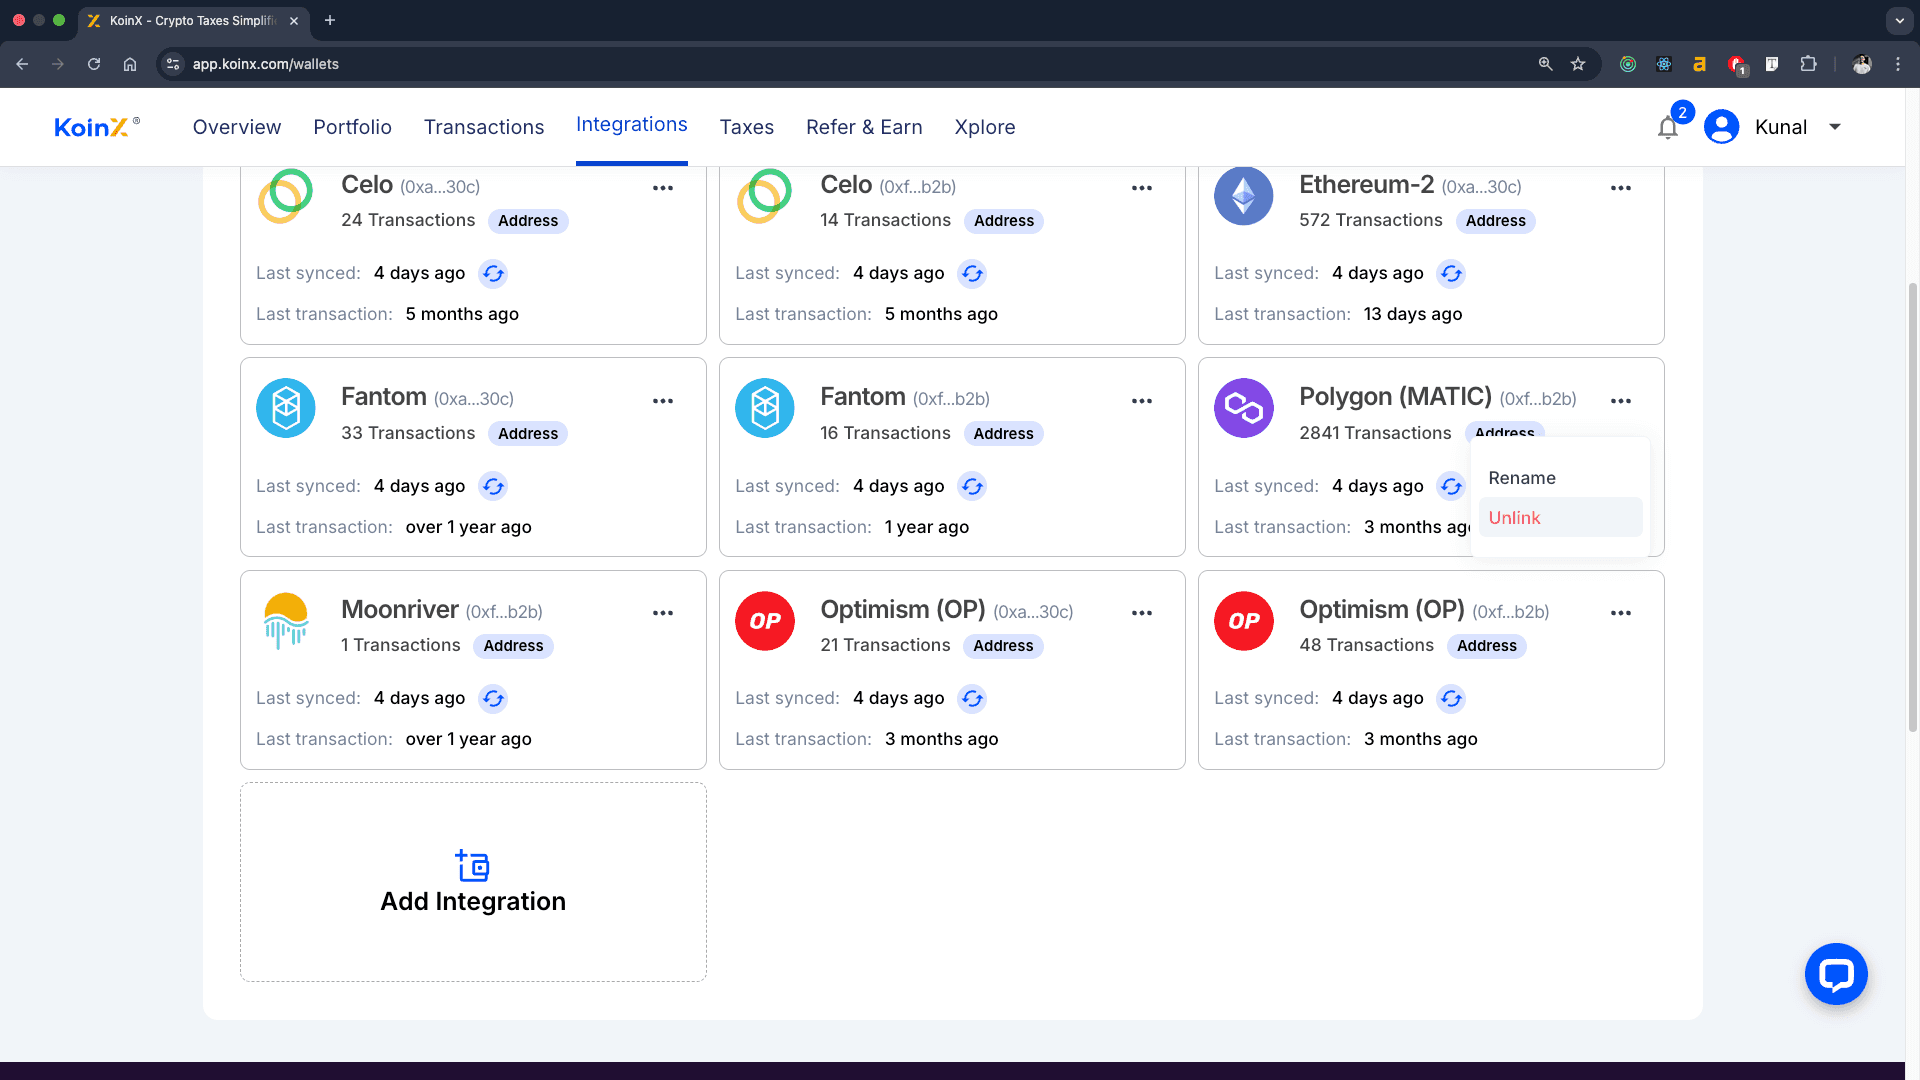The image size is (1920, 1080).
Task: Open the notifications bell
Action: (1668, 128)
